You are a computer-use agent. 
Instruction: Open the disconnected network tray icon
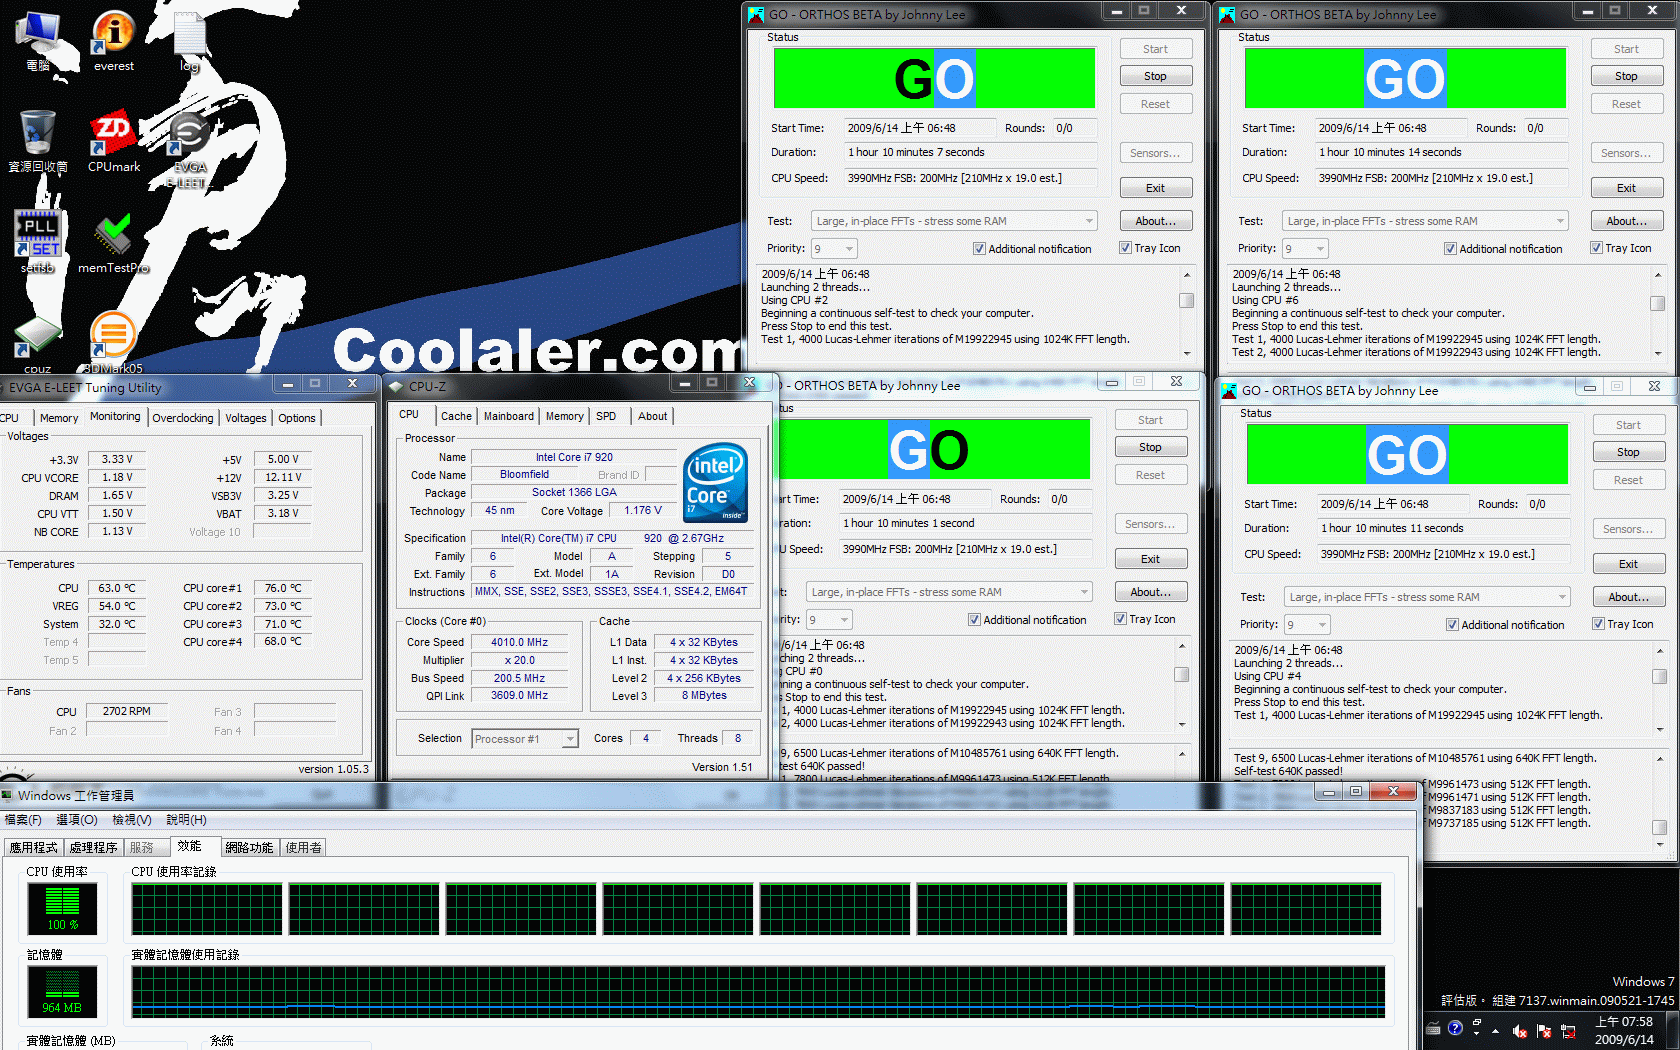click(x=1568, y=1030)
